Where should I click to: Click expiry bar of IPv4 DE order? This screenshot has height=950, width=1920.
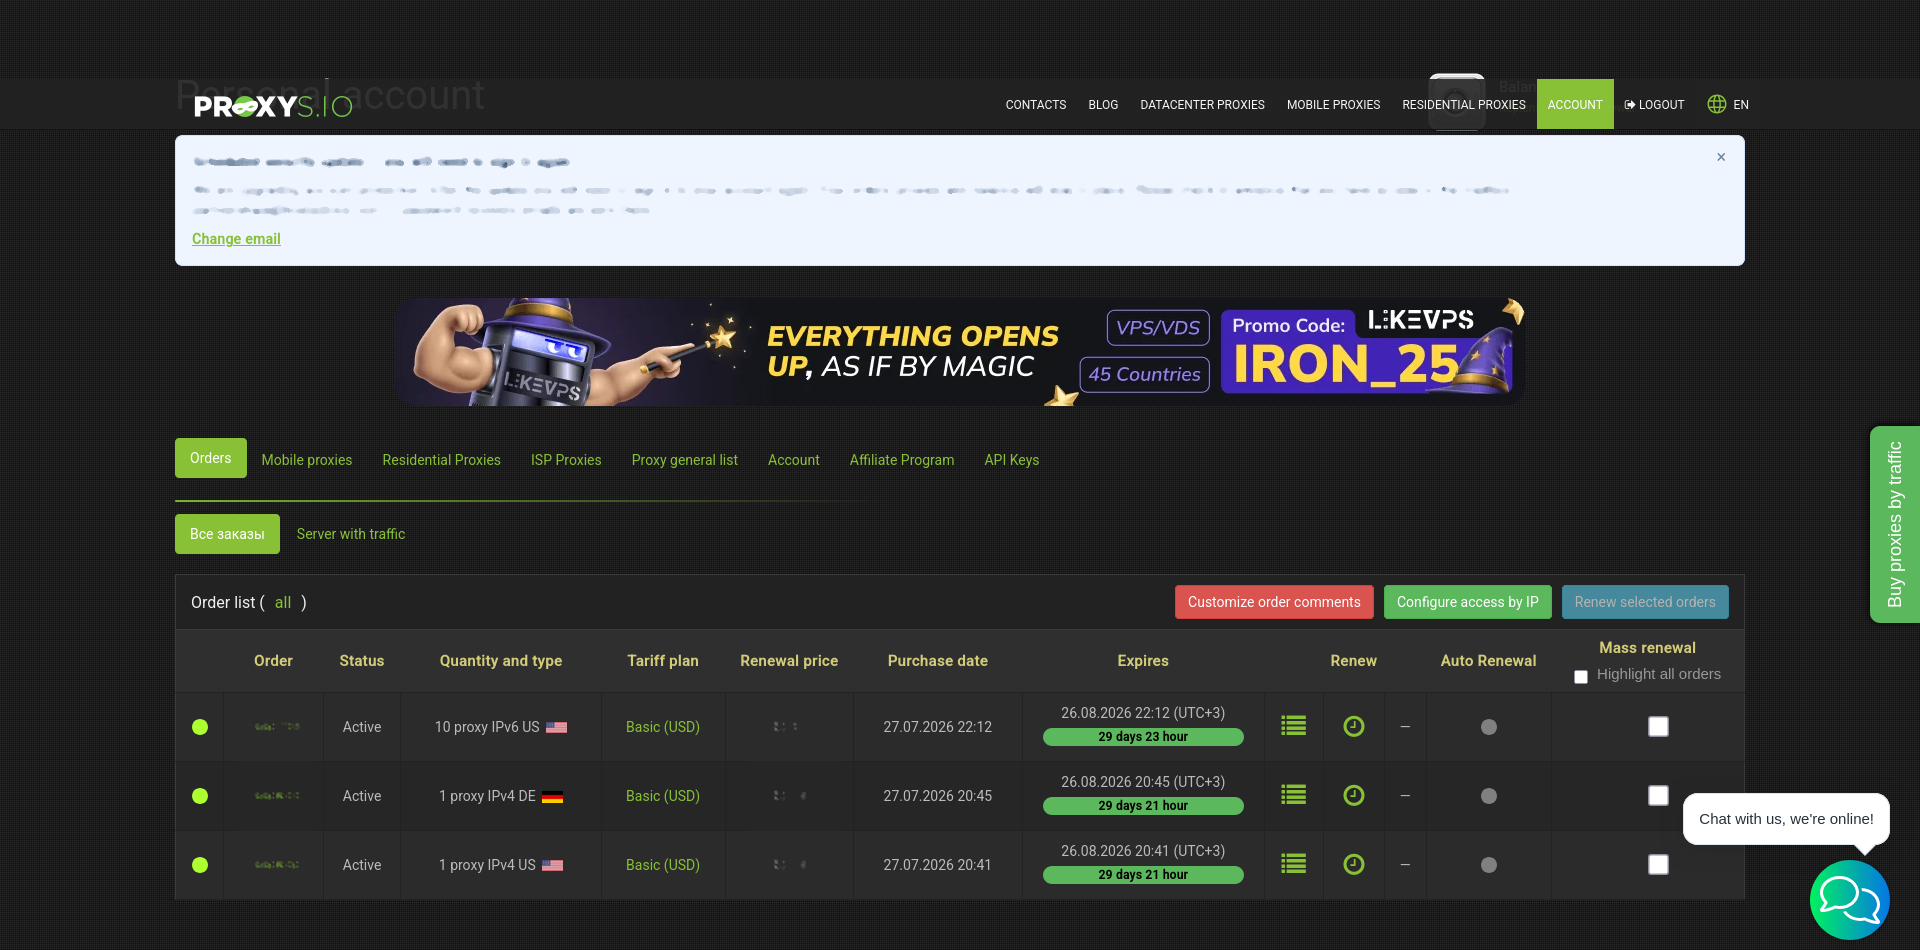click(1143, 806)
